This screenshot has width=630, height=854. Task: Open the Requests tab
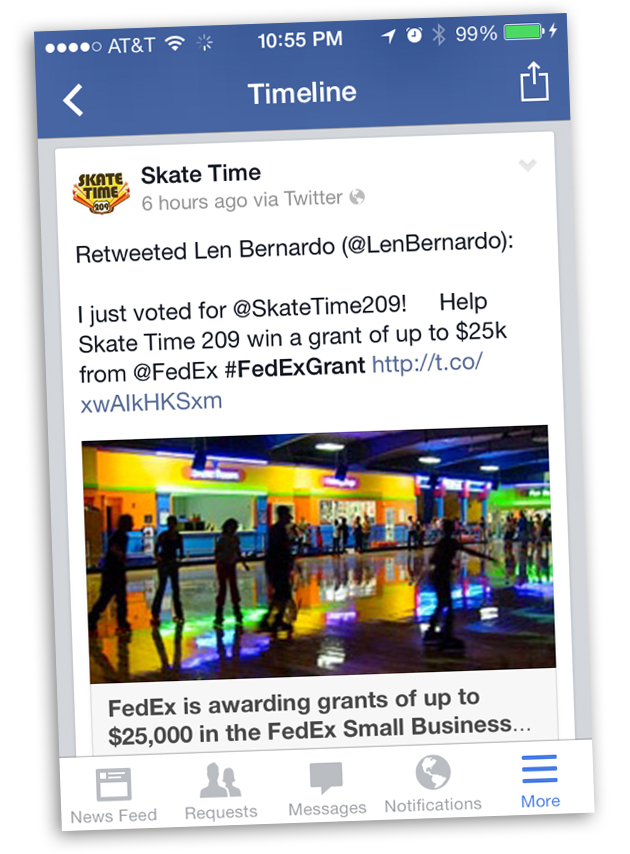(x=220, y=792)
